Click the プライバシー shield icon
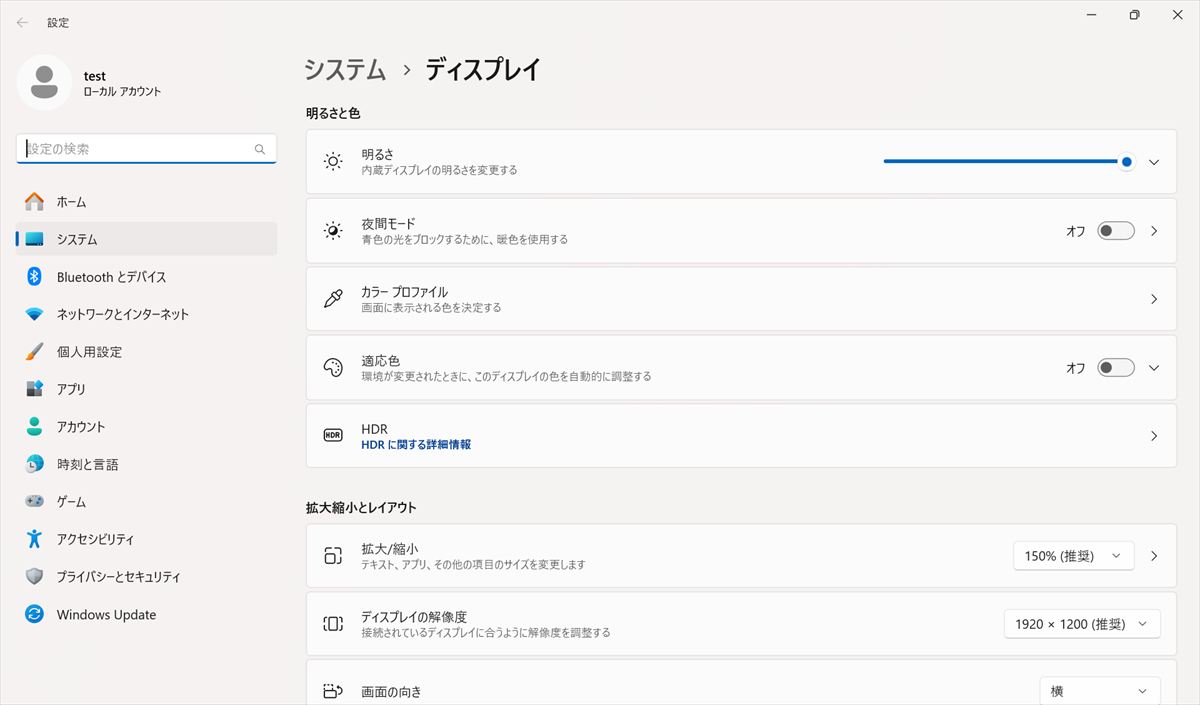Image resolution: width=1200 pixels, height=705 pixels. click(35, 577)
